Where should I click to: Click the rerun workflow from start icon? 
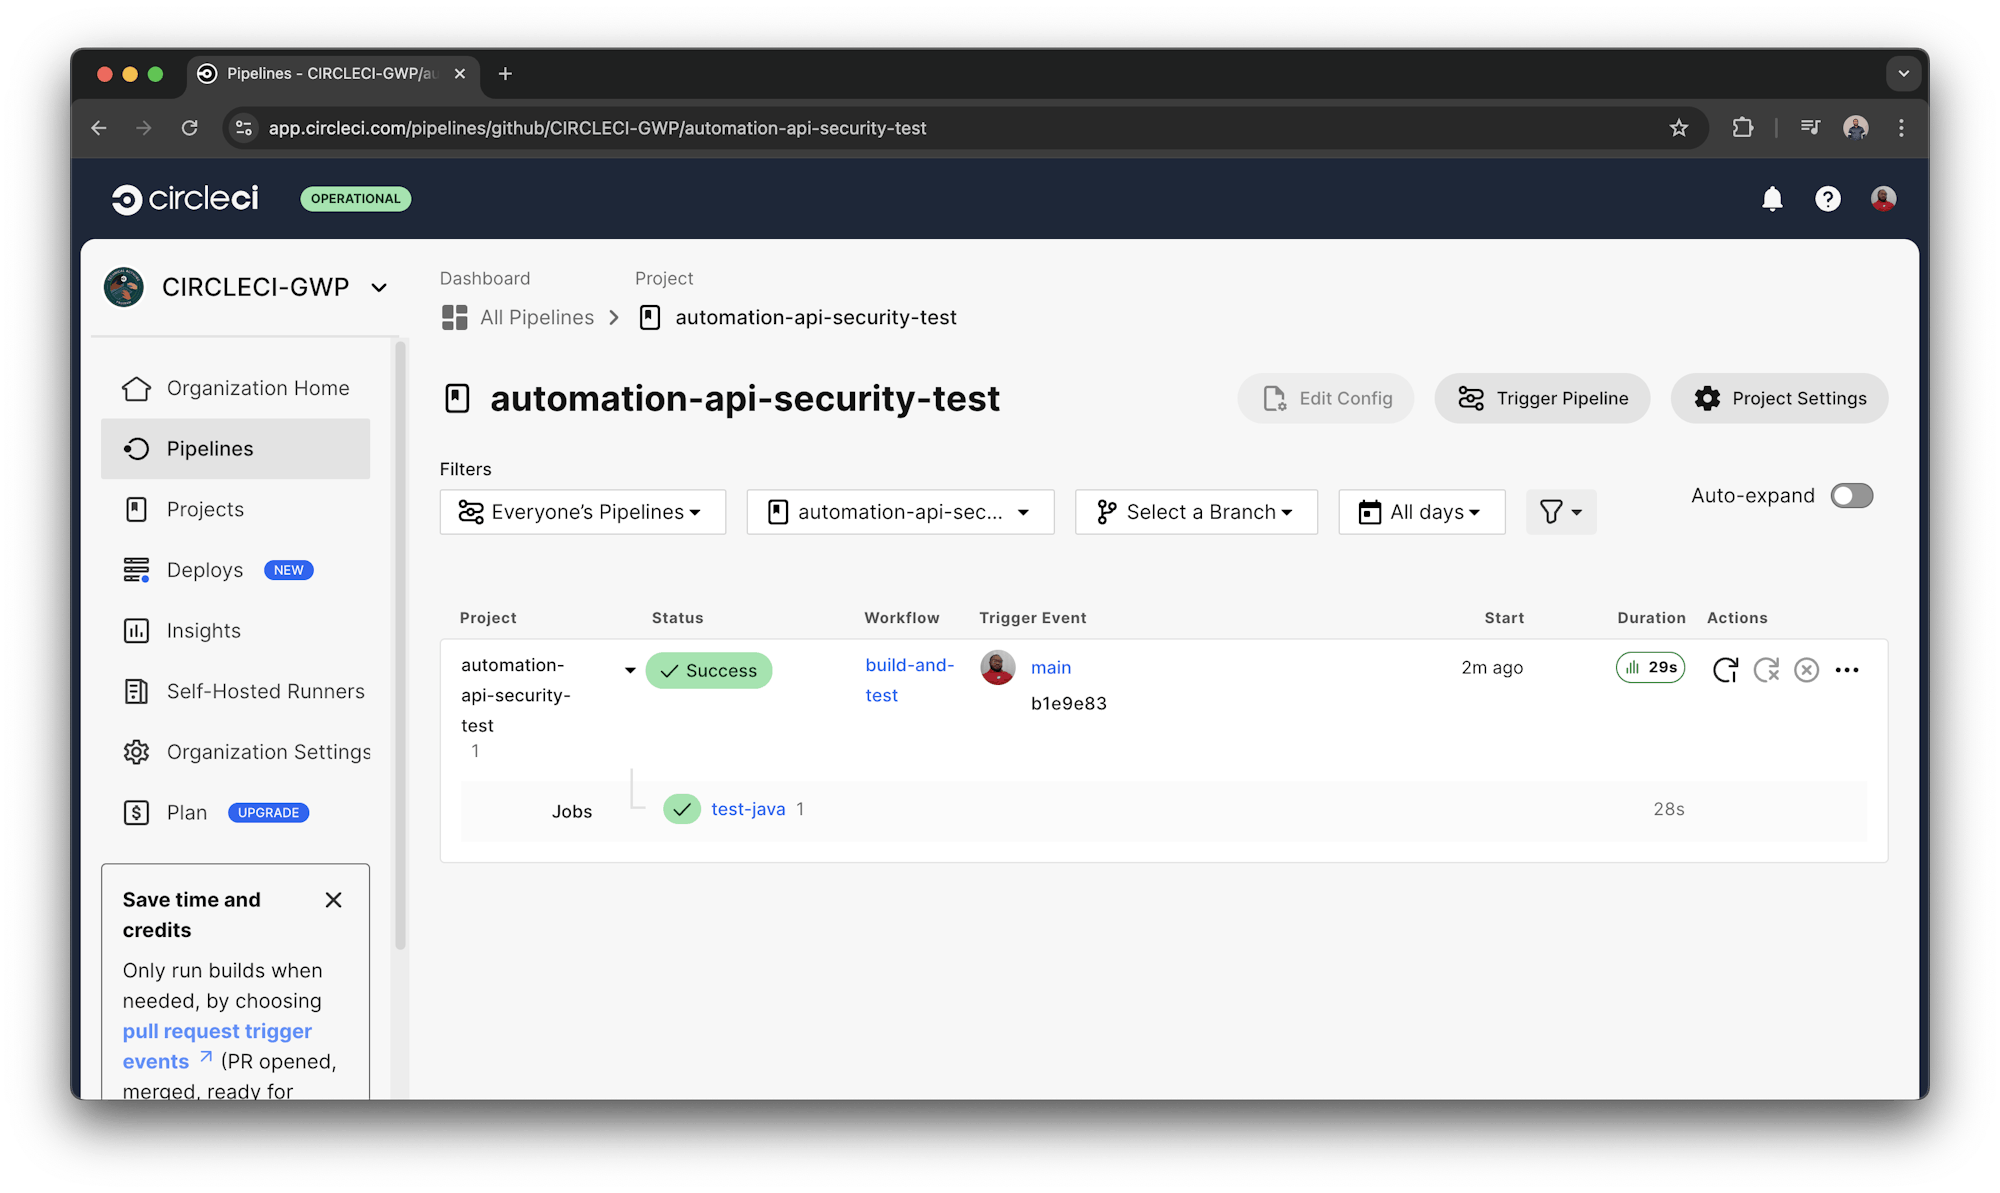(x=1725, y=670)
